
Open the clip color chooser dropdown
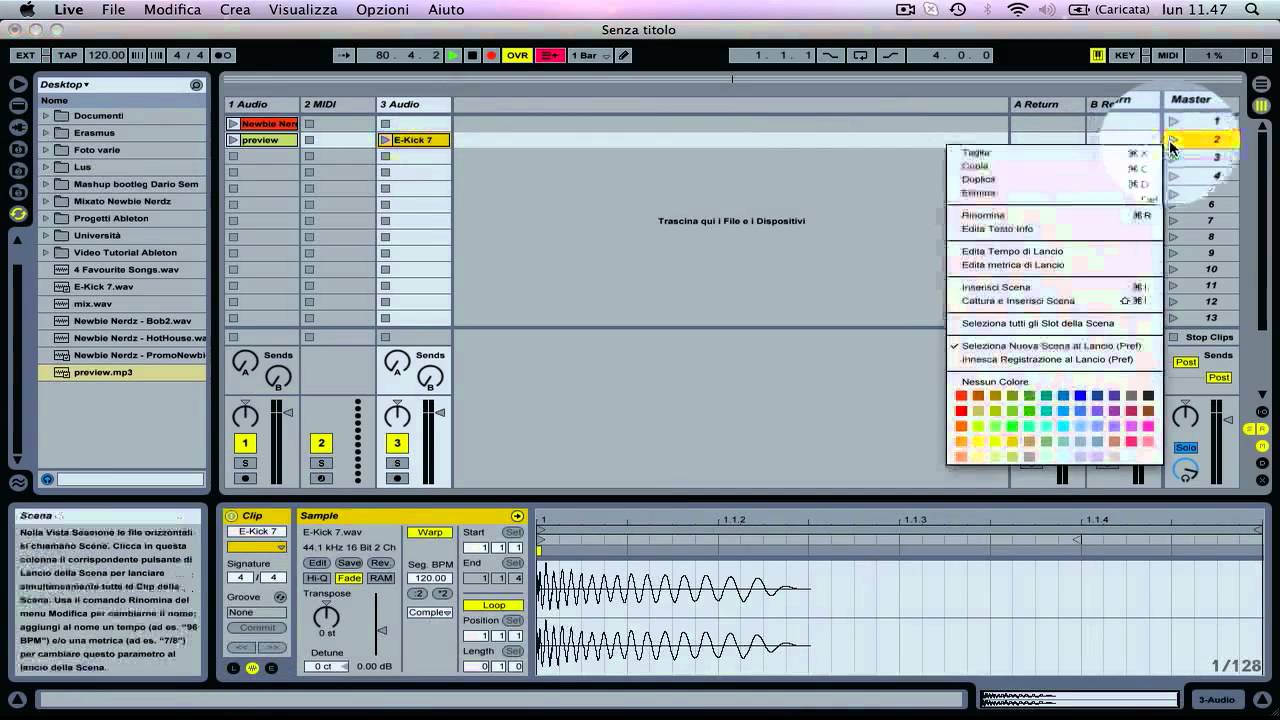click(257, 547)
